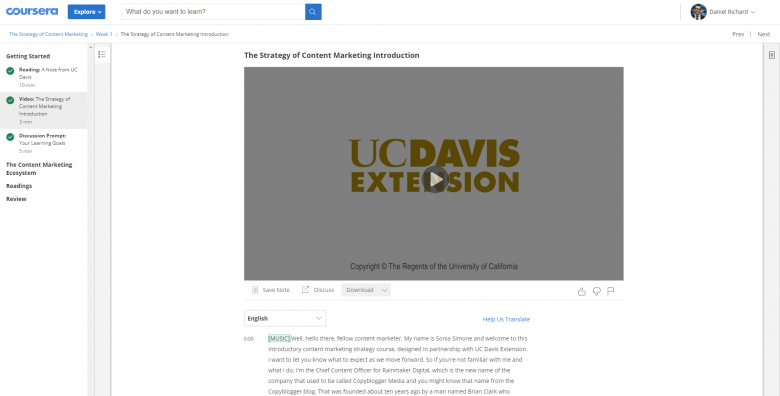Toggle the course outline list icon
Viewport: 780px width, 396px height.
(102, 54)
